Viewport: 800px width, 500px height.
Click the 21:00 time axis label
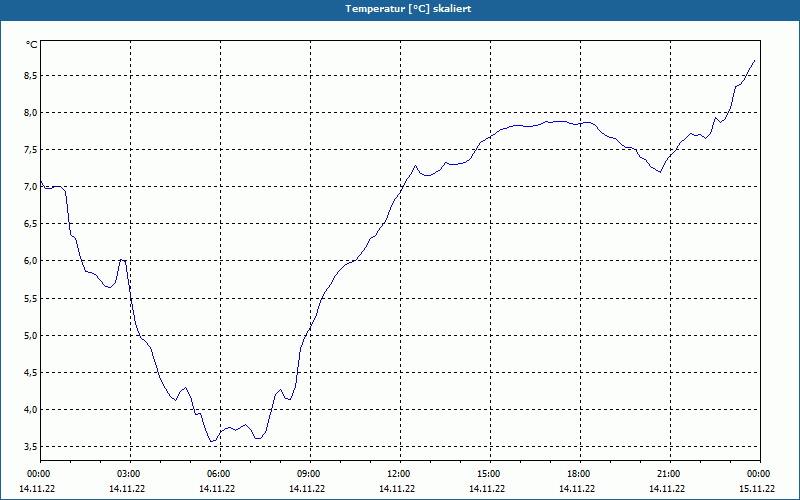[668, 474]
